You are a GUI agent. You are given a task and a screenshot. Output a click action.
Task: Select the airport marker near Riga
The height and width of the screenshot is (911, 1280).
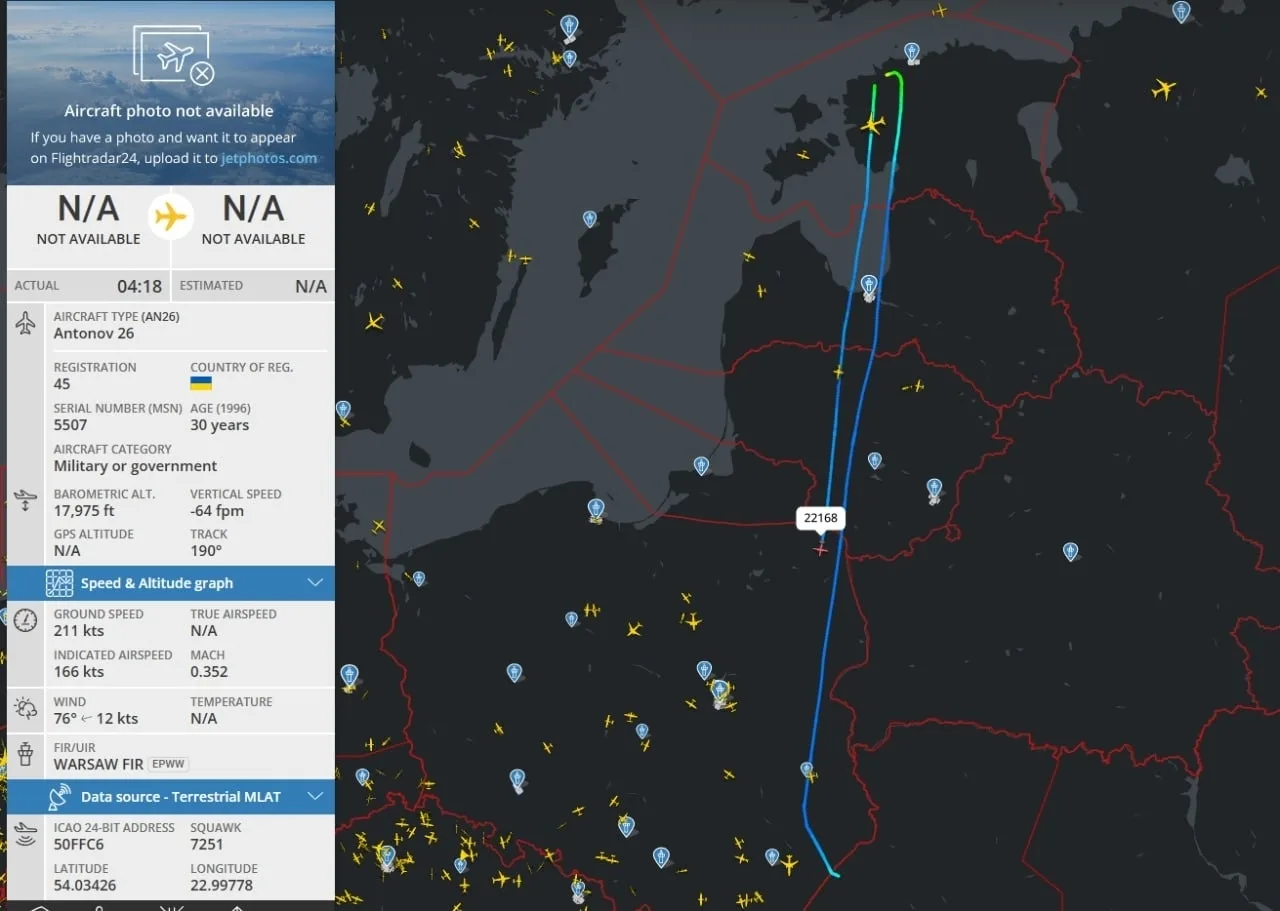(x=869, y=287)
